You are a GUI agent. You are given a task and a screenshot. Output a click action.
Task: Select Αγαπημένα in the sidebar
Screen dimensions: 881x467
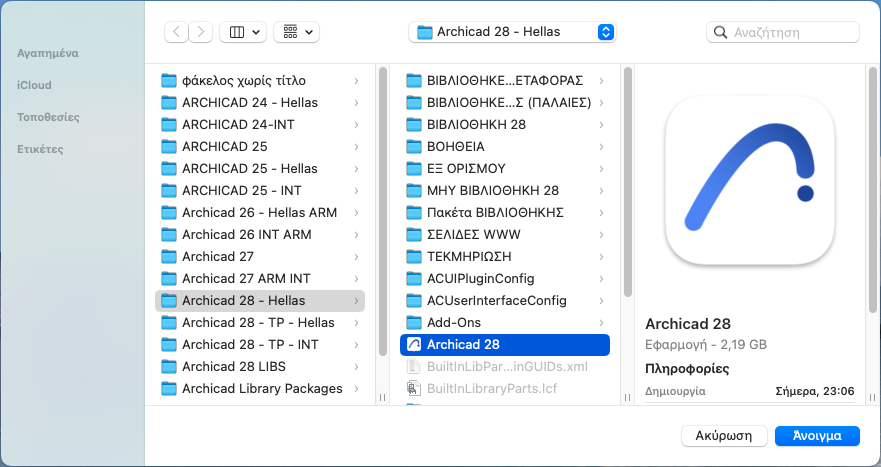(x=48, y=53)
